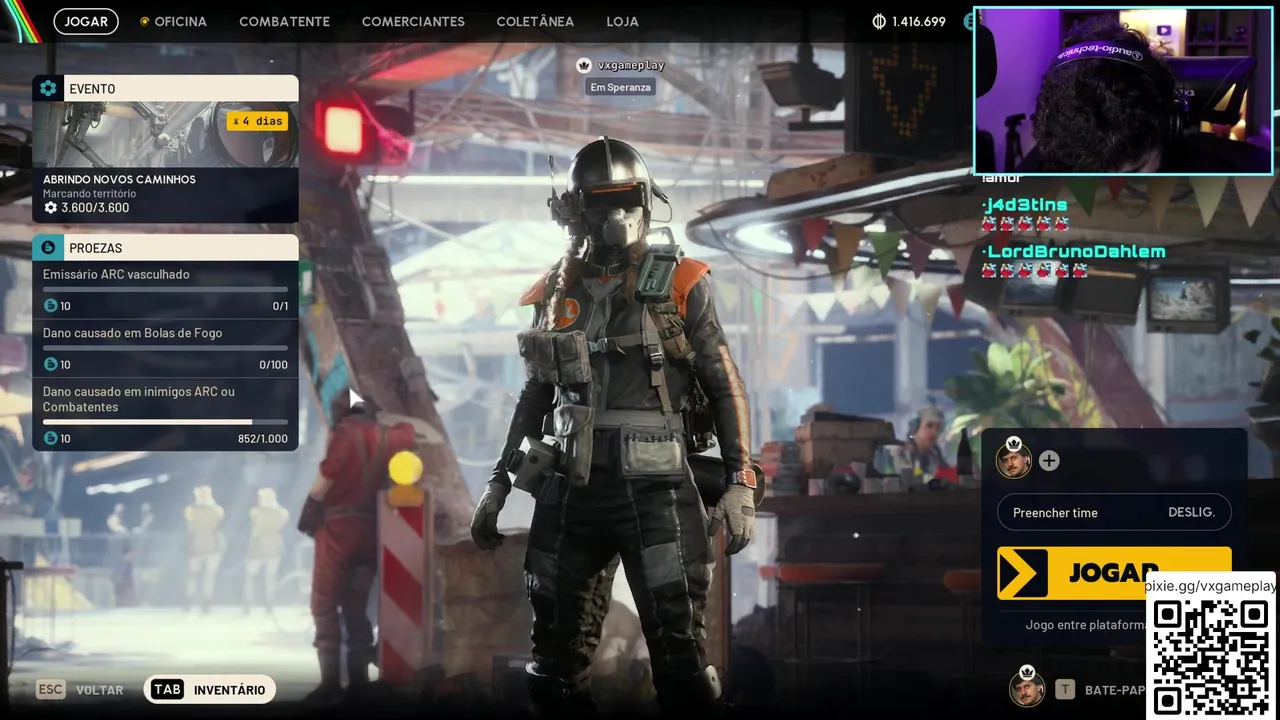Click the emote row under j4d3tins
The width and height of the screenshot is (1280, 720).
click(1025, 224)
